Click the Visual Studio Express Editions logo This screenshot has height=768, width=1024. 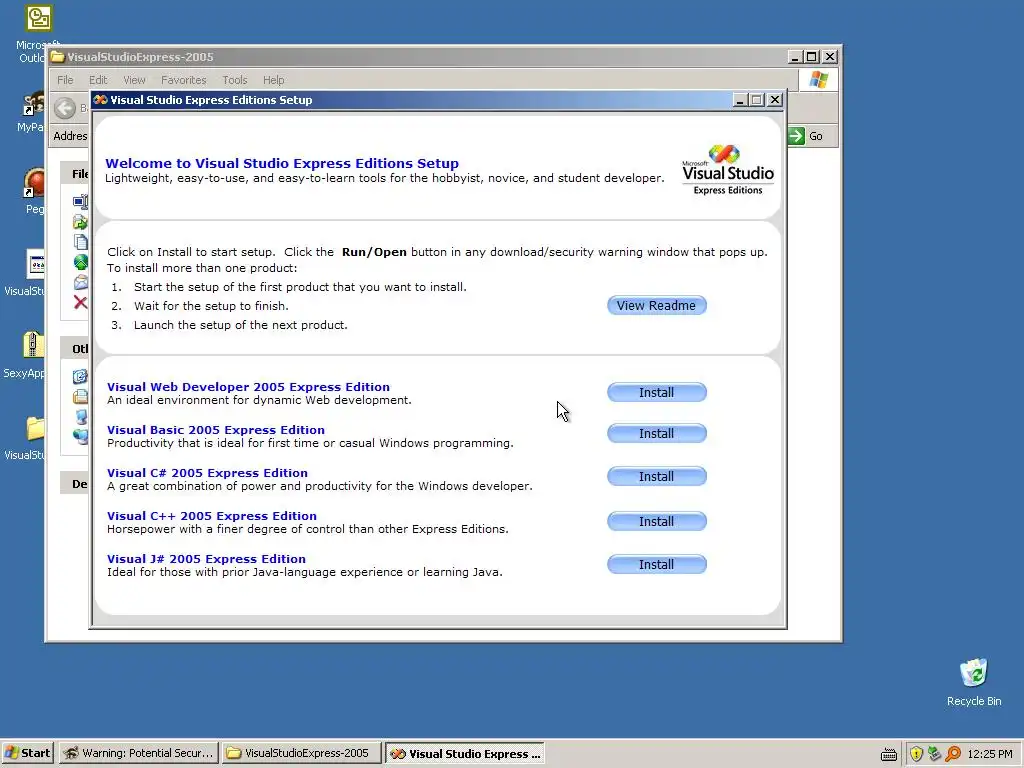(728, 170)
